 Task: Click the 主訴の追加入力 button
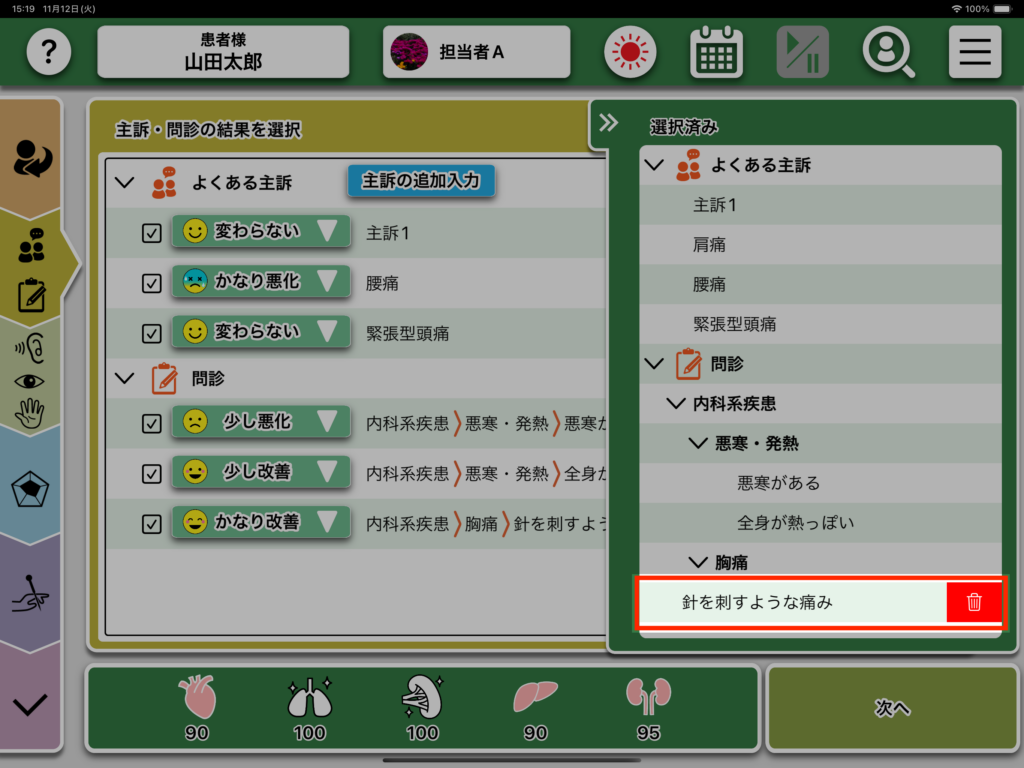click(421, 181)
